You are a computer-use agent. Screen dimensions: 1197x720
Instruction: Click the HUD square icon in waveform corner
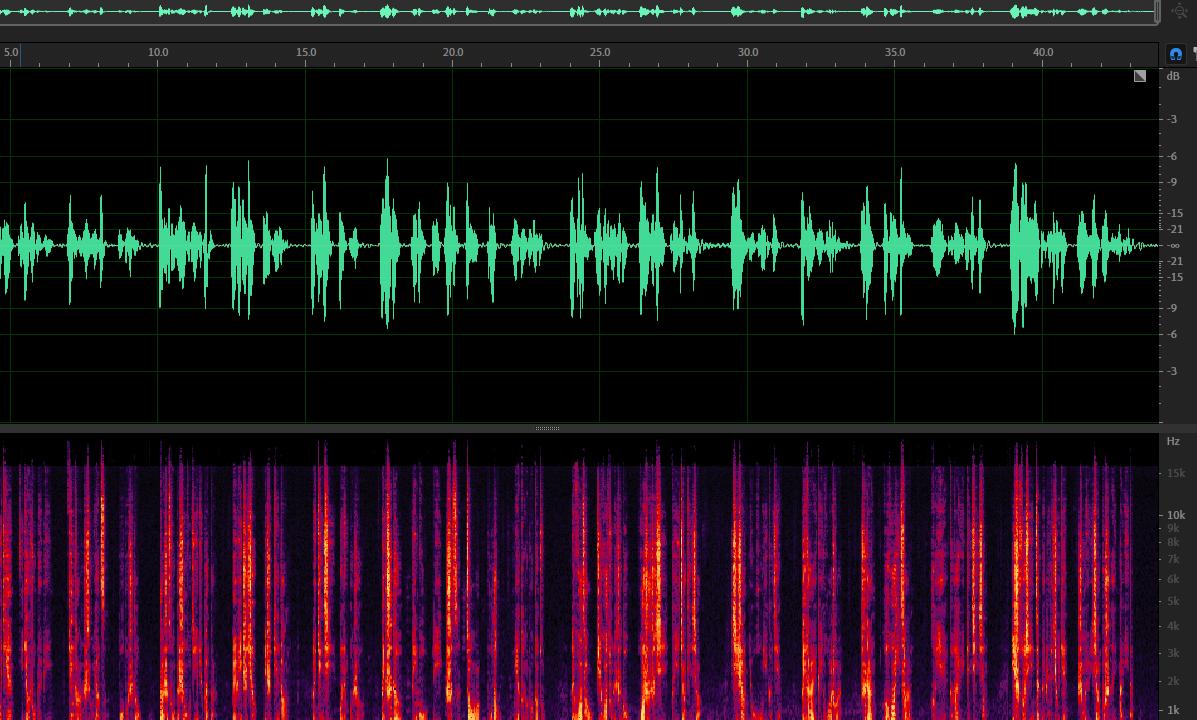[1140, 76]
